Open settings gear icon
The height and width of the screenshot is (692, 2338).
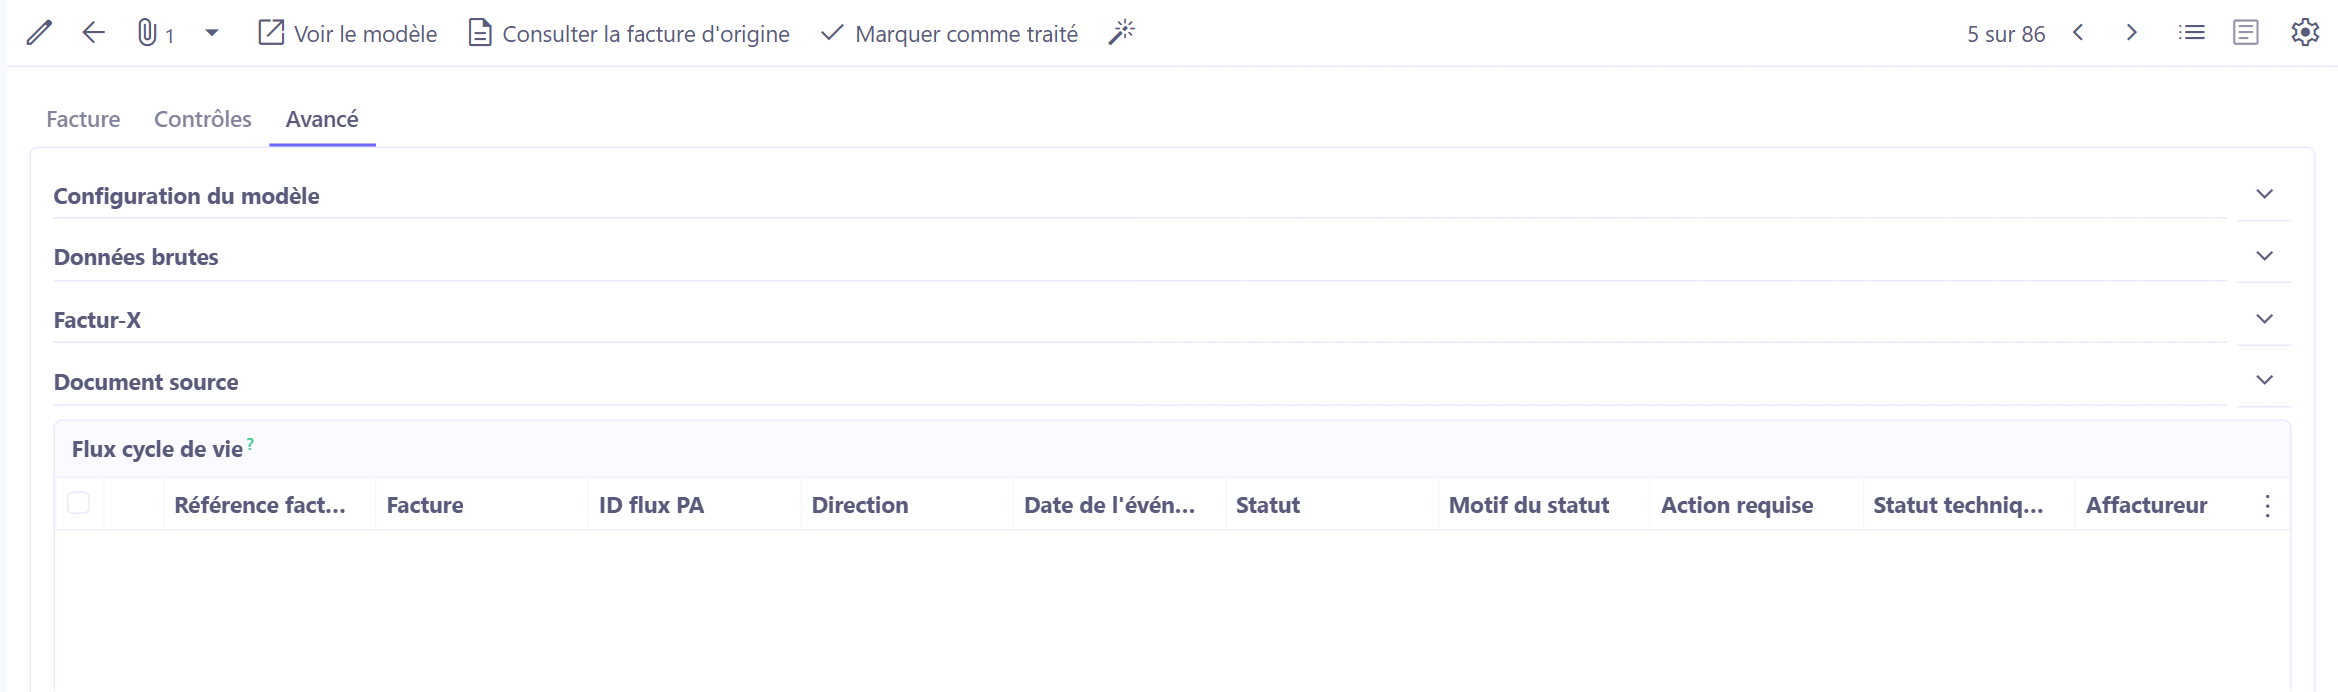(x=2305, y=33)
